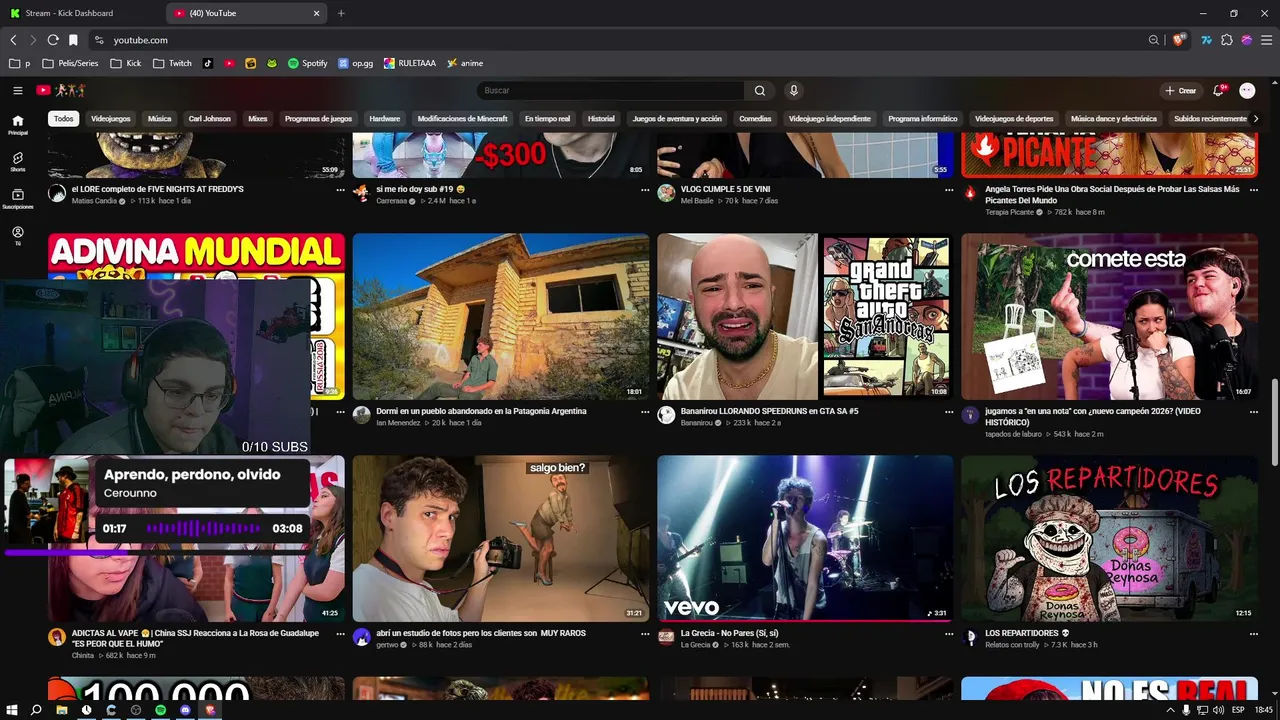Open the vevo concert thumbnail
The width and height of the screenshot is (1280, 720).
coord(805,538)
